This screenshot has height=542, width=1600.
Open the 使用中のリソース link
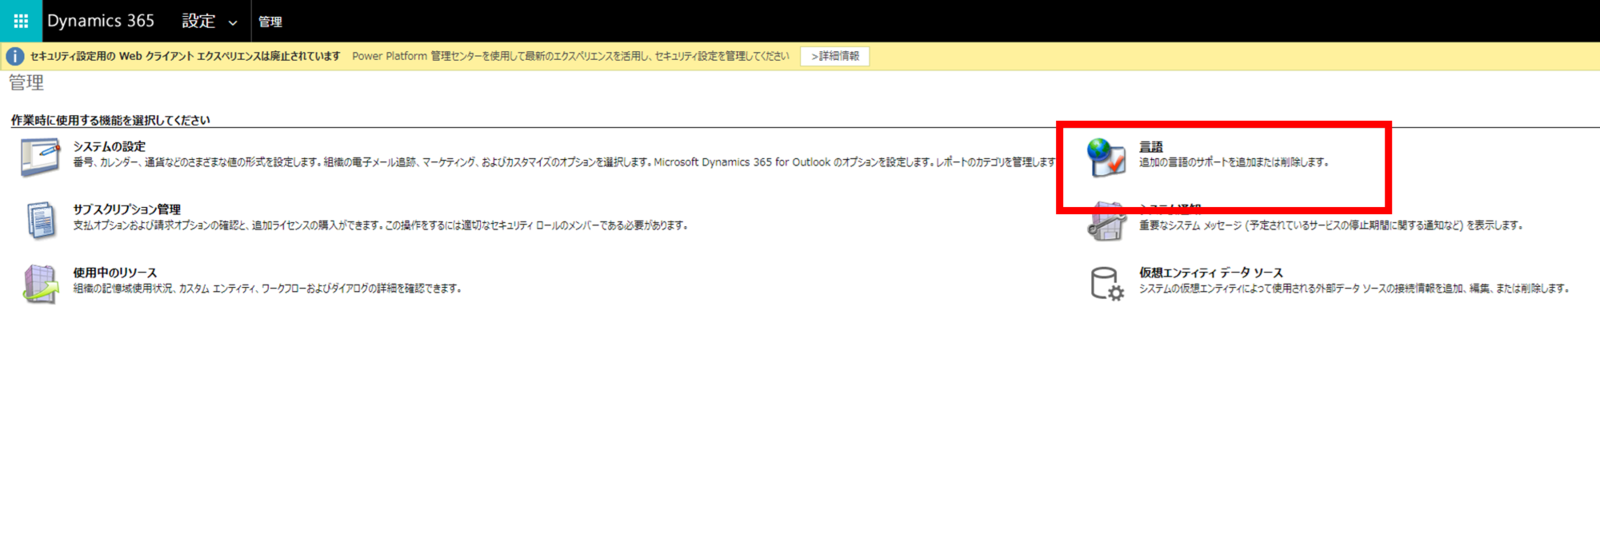click(x=115, y=272)
